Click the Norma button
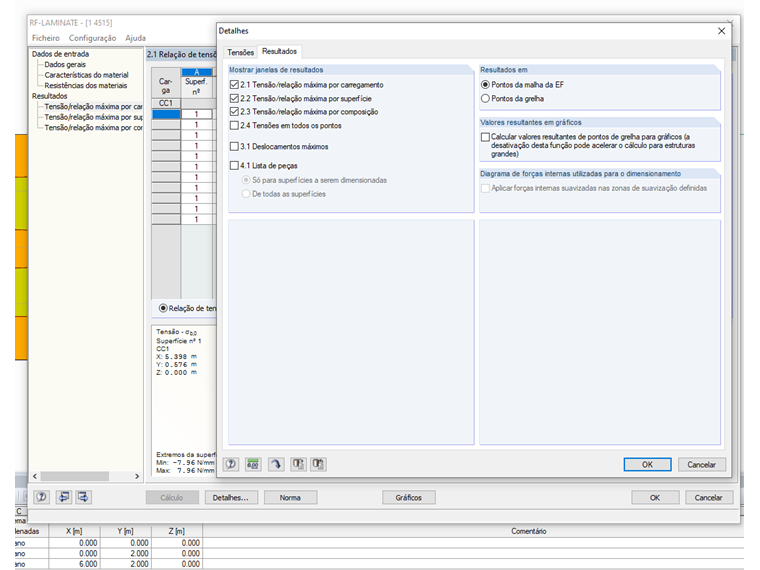760x570 pixels. [290, 497]
